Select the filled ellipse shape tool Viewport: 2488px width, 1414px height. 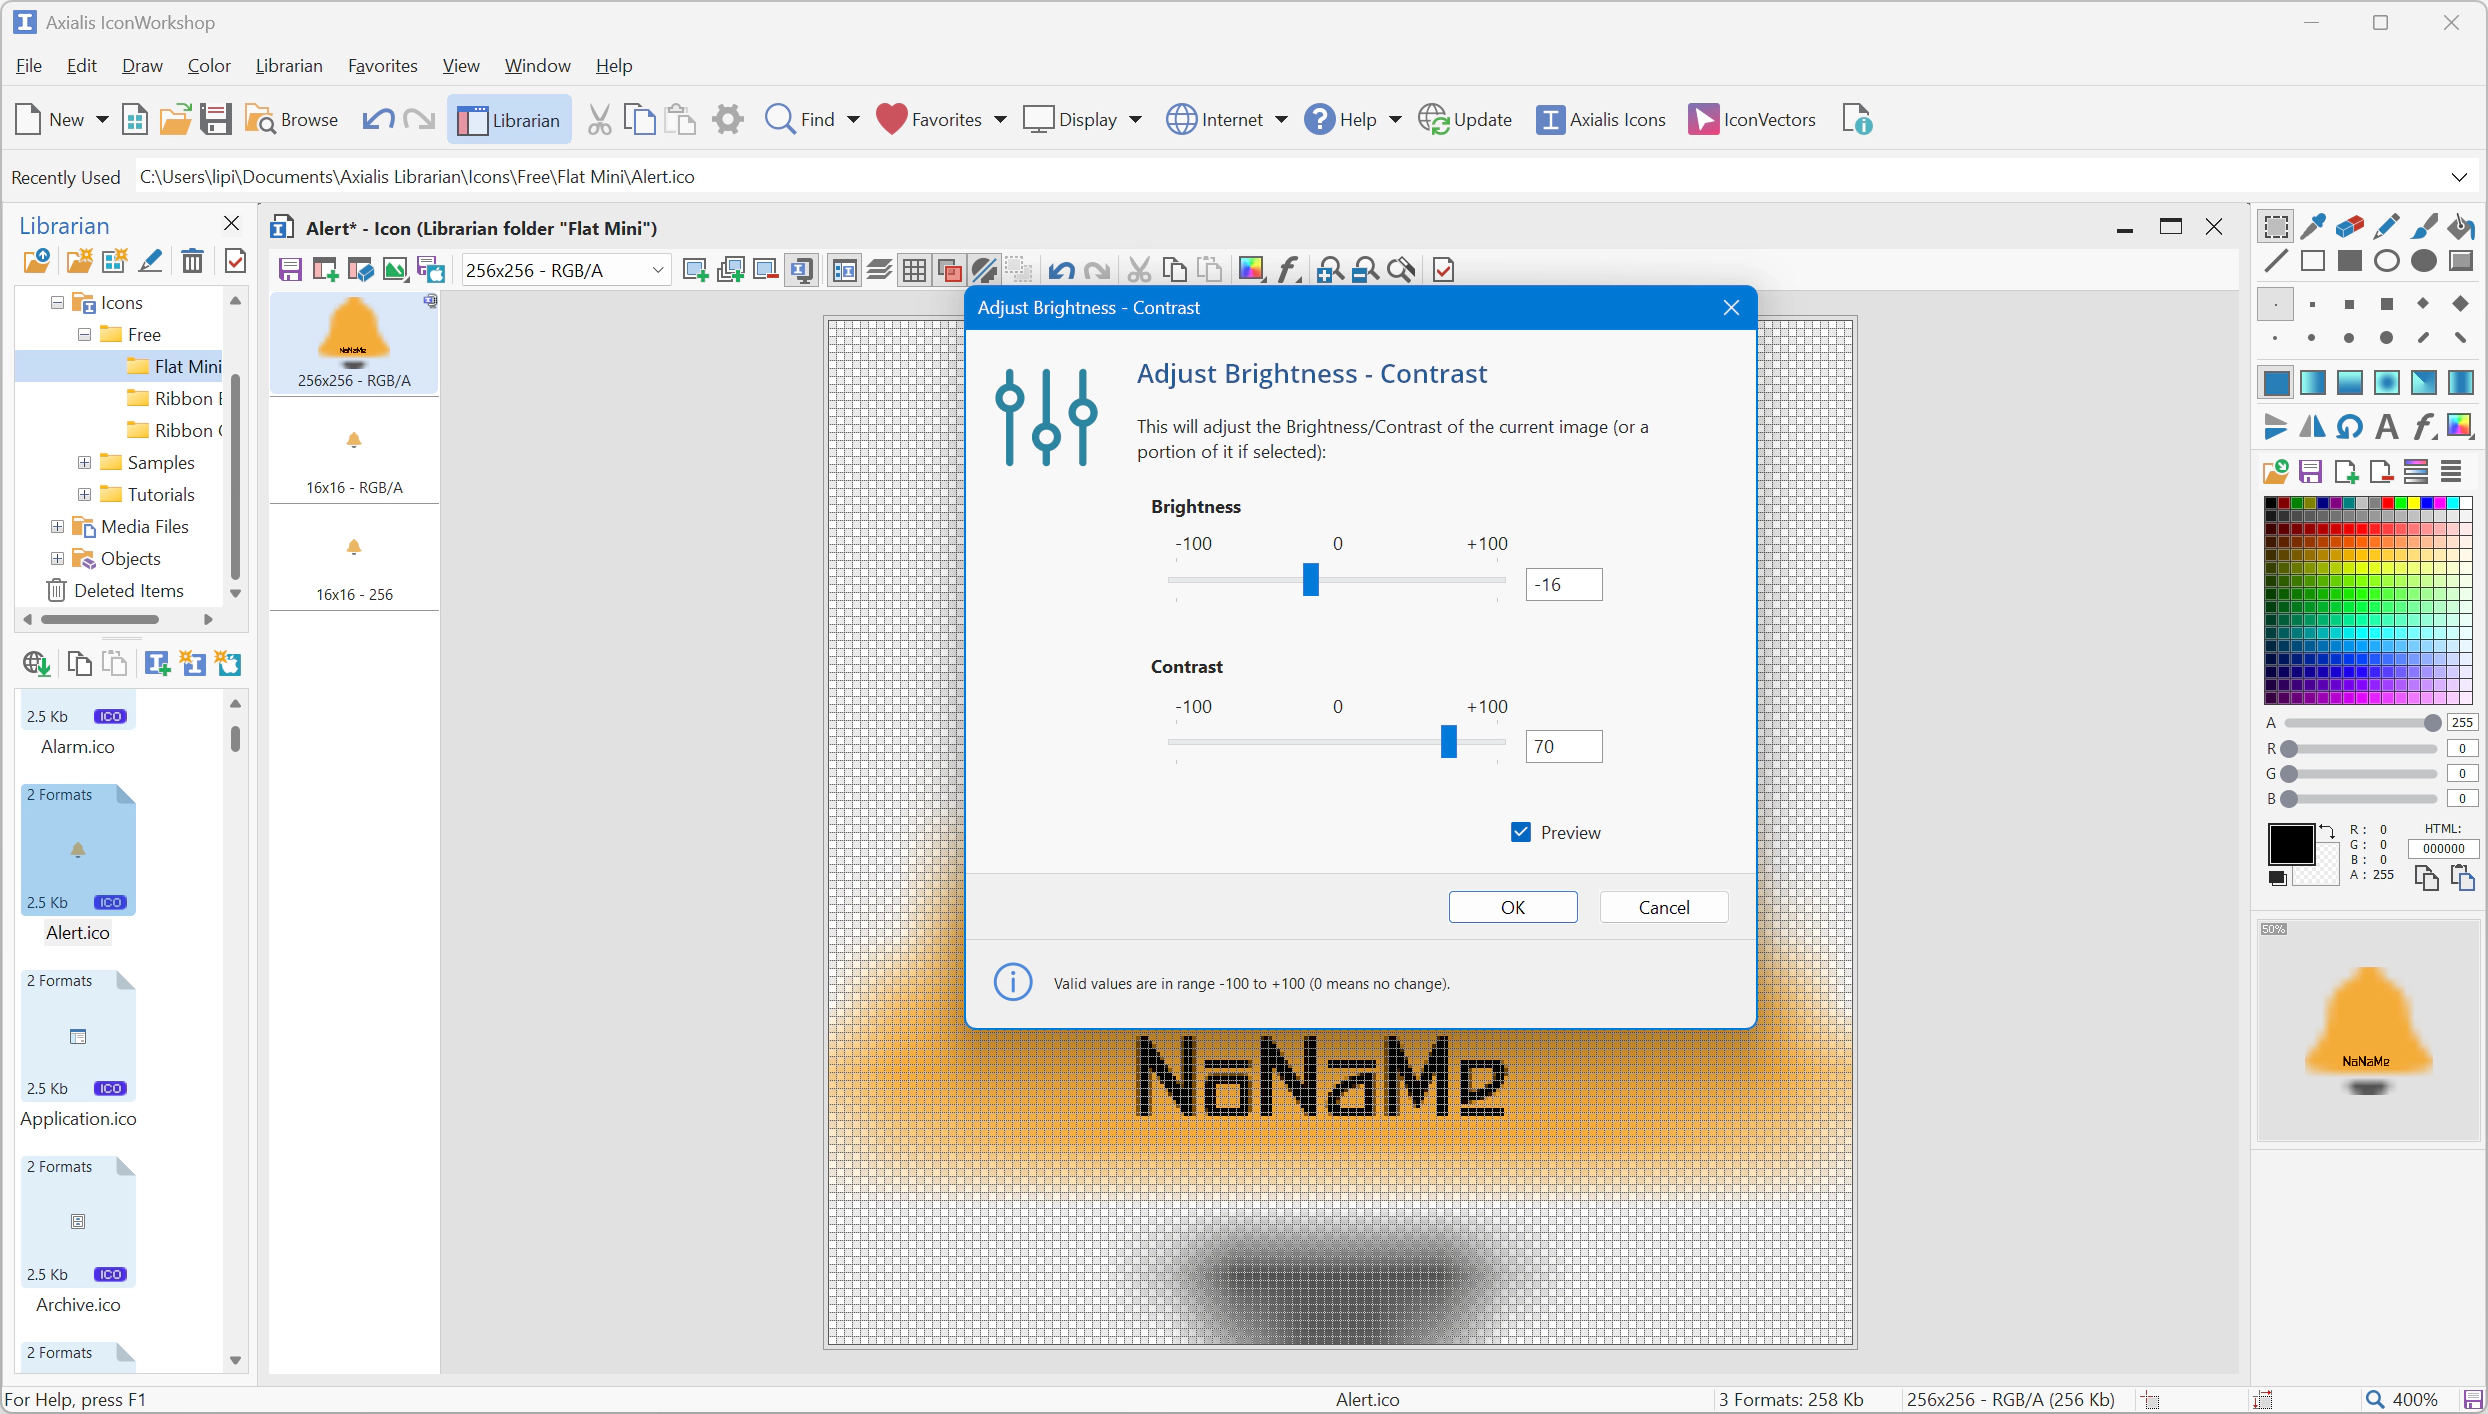(2424, 262)
